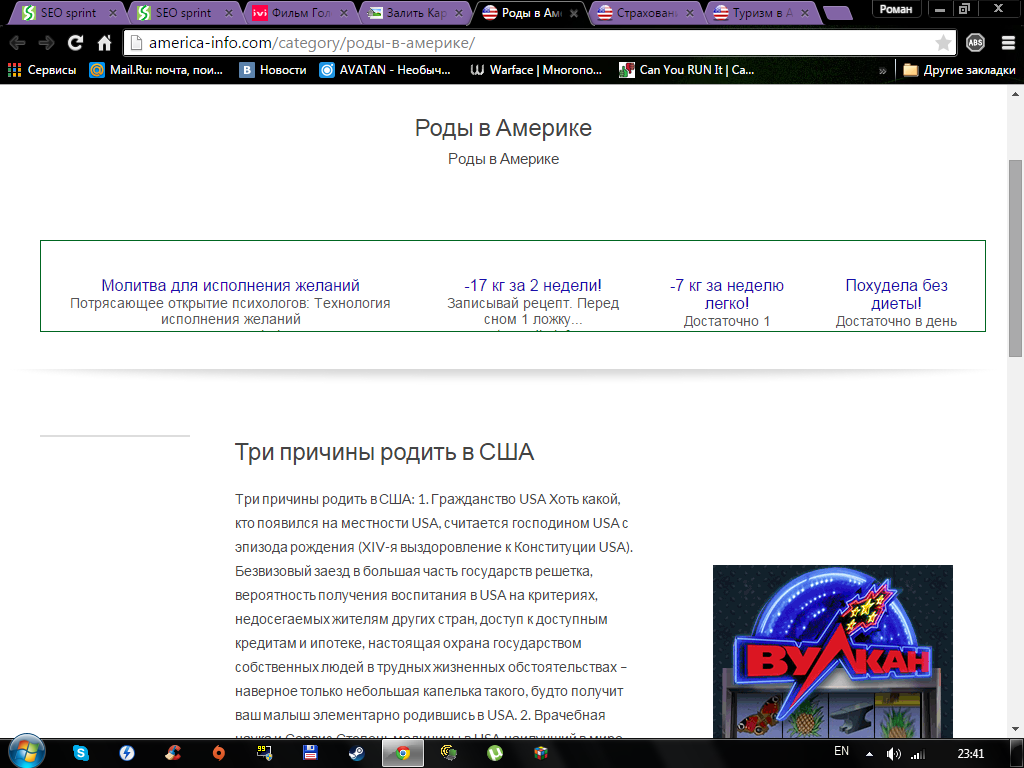Open CCleaner from the taskbar

tap(173, 753)
